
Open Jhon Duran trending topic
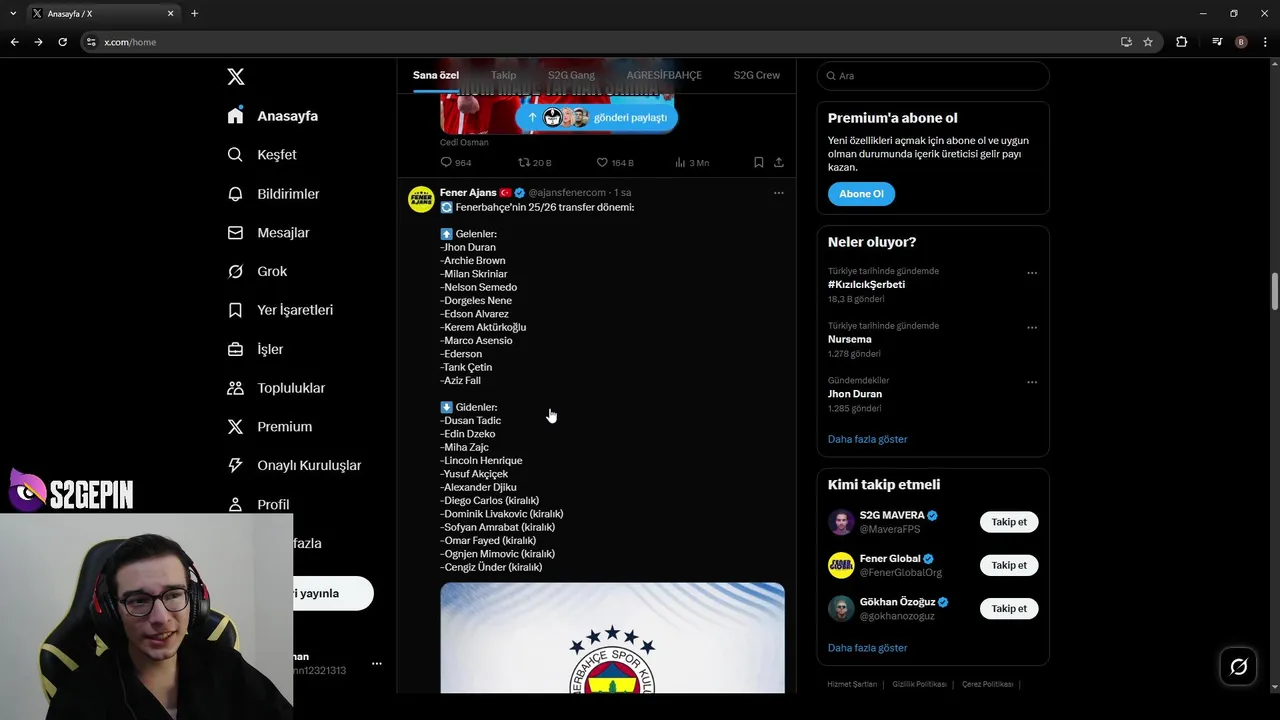pos(855,394)
